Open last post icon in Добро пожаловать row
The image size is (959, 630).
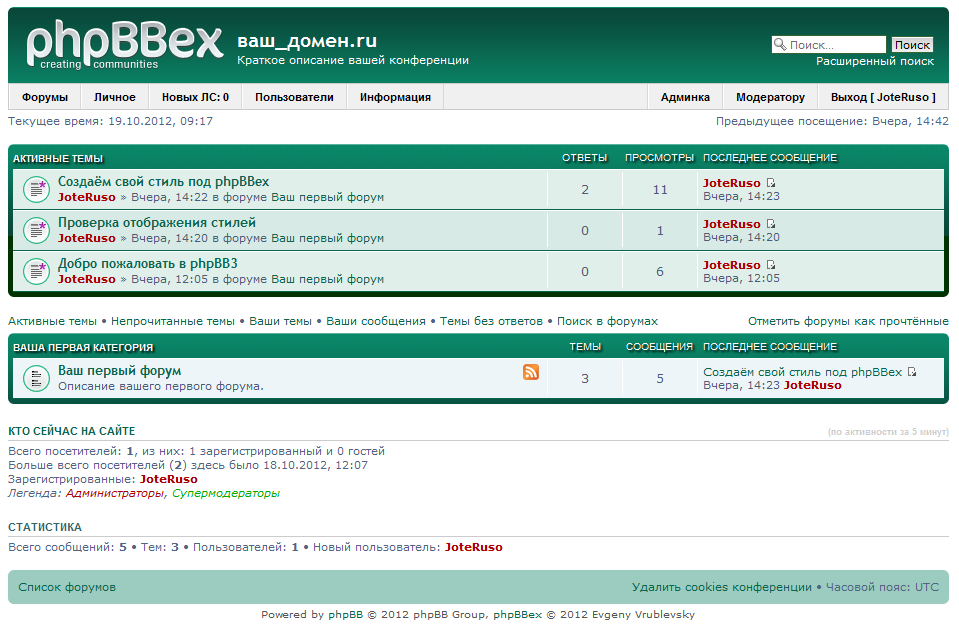(x=771, y=265)
